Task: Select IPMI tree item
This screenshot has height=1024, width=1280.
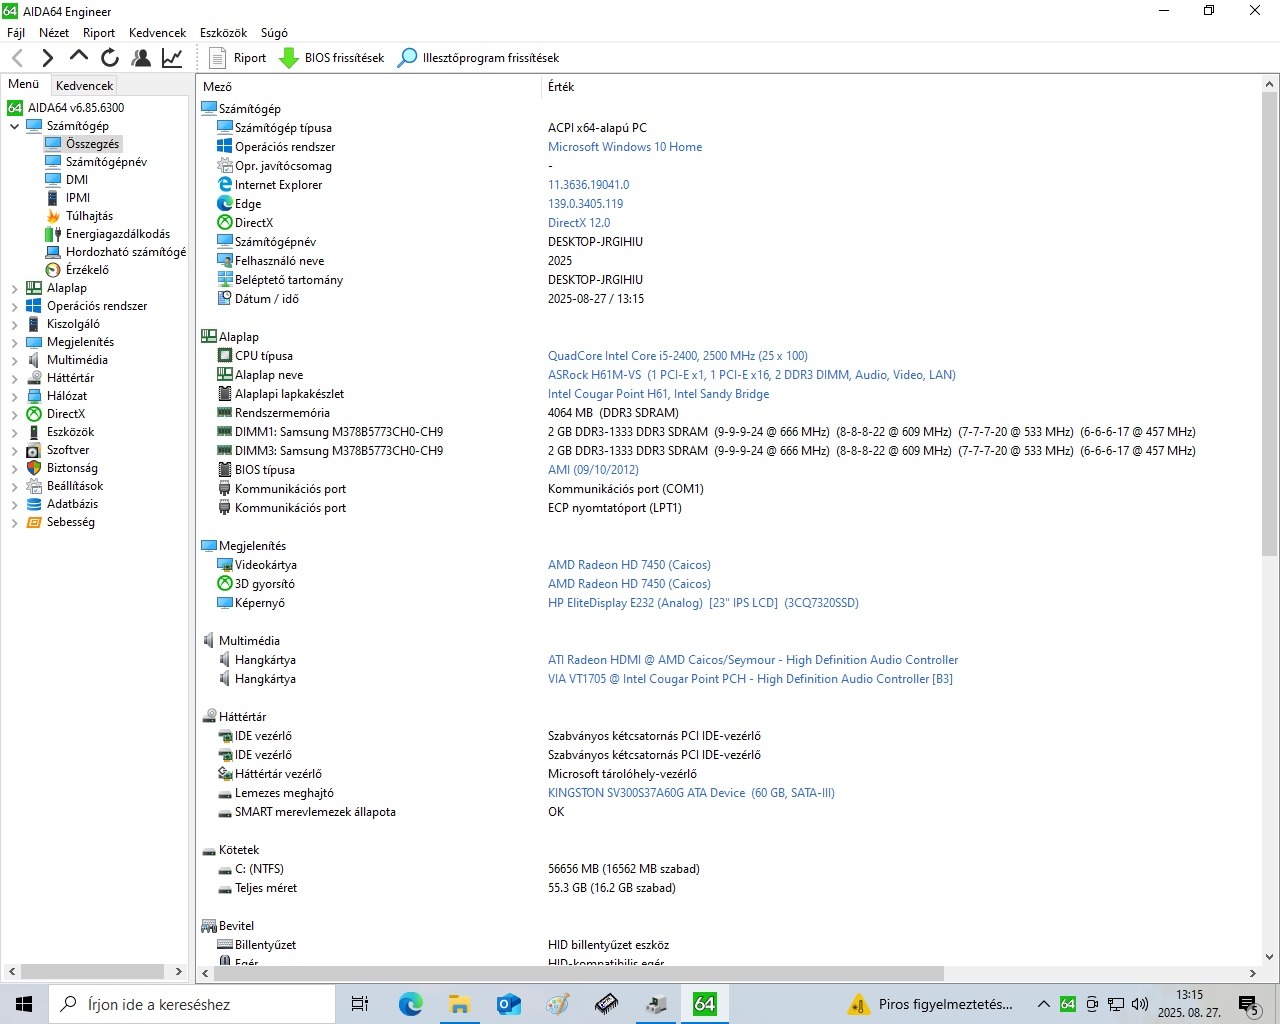Action: tap(78, 198)
